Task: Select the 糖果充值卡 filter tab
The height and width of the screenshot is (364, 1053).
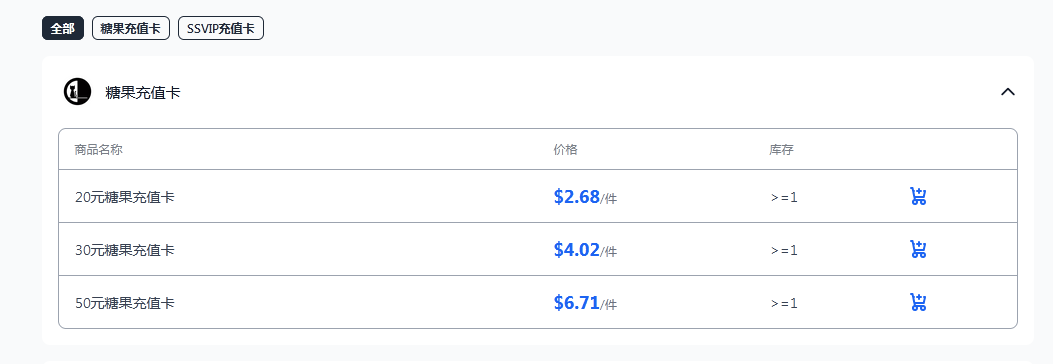Action: (130, 29)
